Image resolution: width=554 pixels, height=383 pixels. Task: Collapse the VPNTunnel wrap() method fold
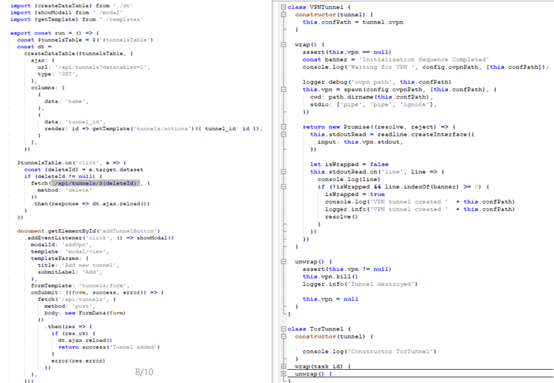pos(283,45)
